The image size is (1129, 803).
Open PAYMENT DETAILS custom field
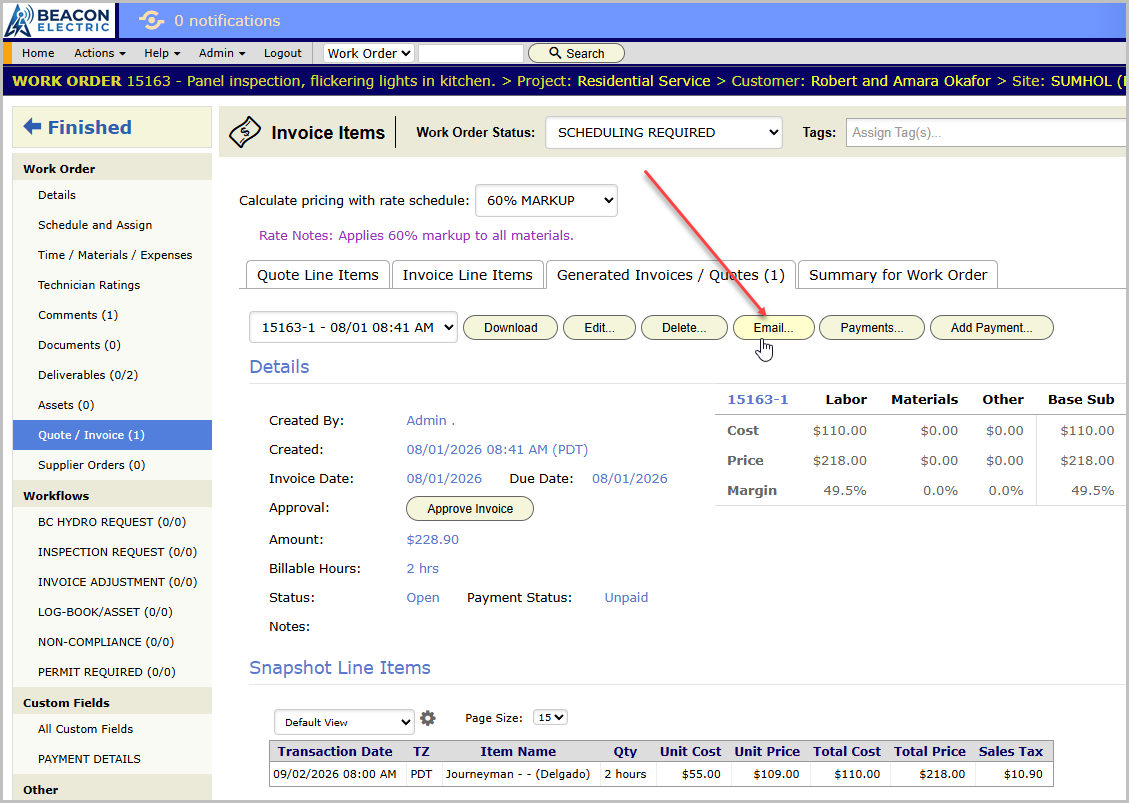click(x=89, y=759)
